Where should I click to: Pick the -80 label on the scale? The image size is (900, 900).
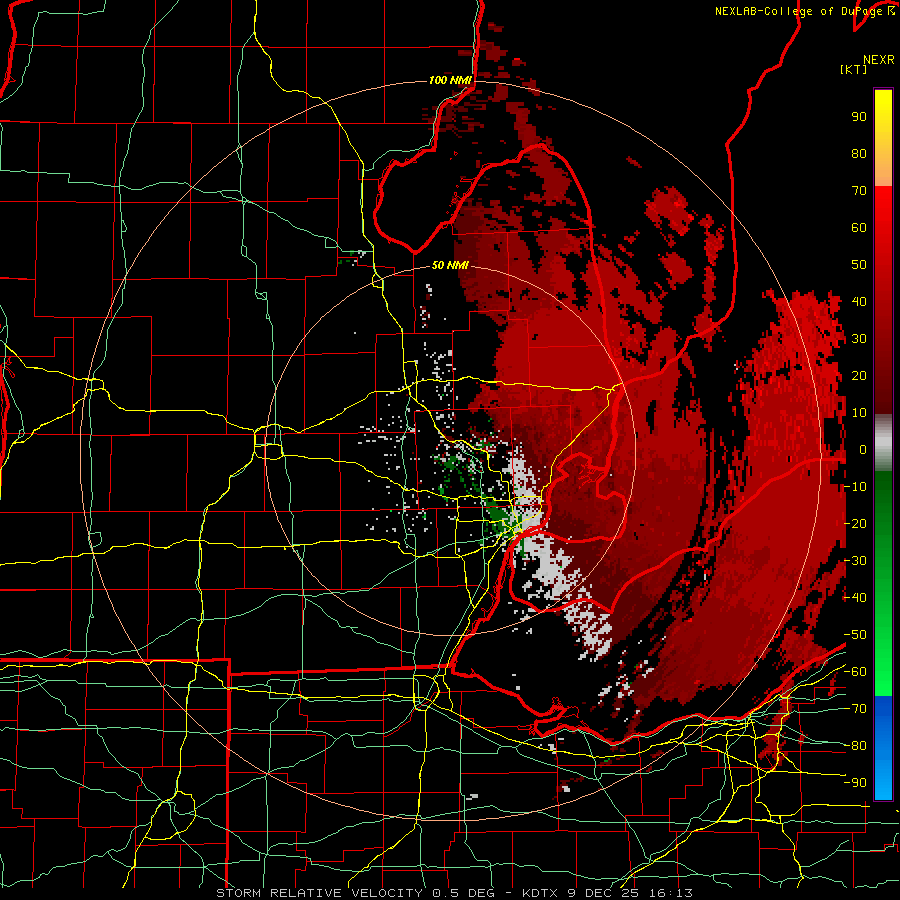click(x=855, y=746)
